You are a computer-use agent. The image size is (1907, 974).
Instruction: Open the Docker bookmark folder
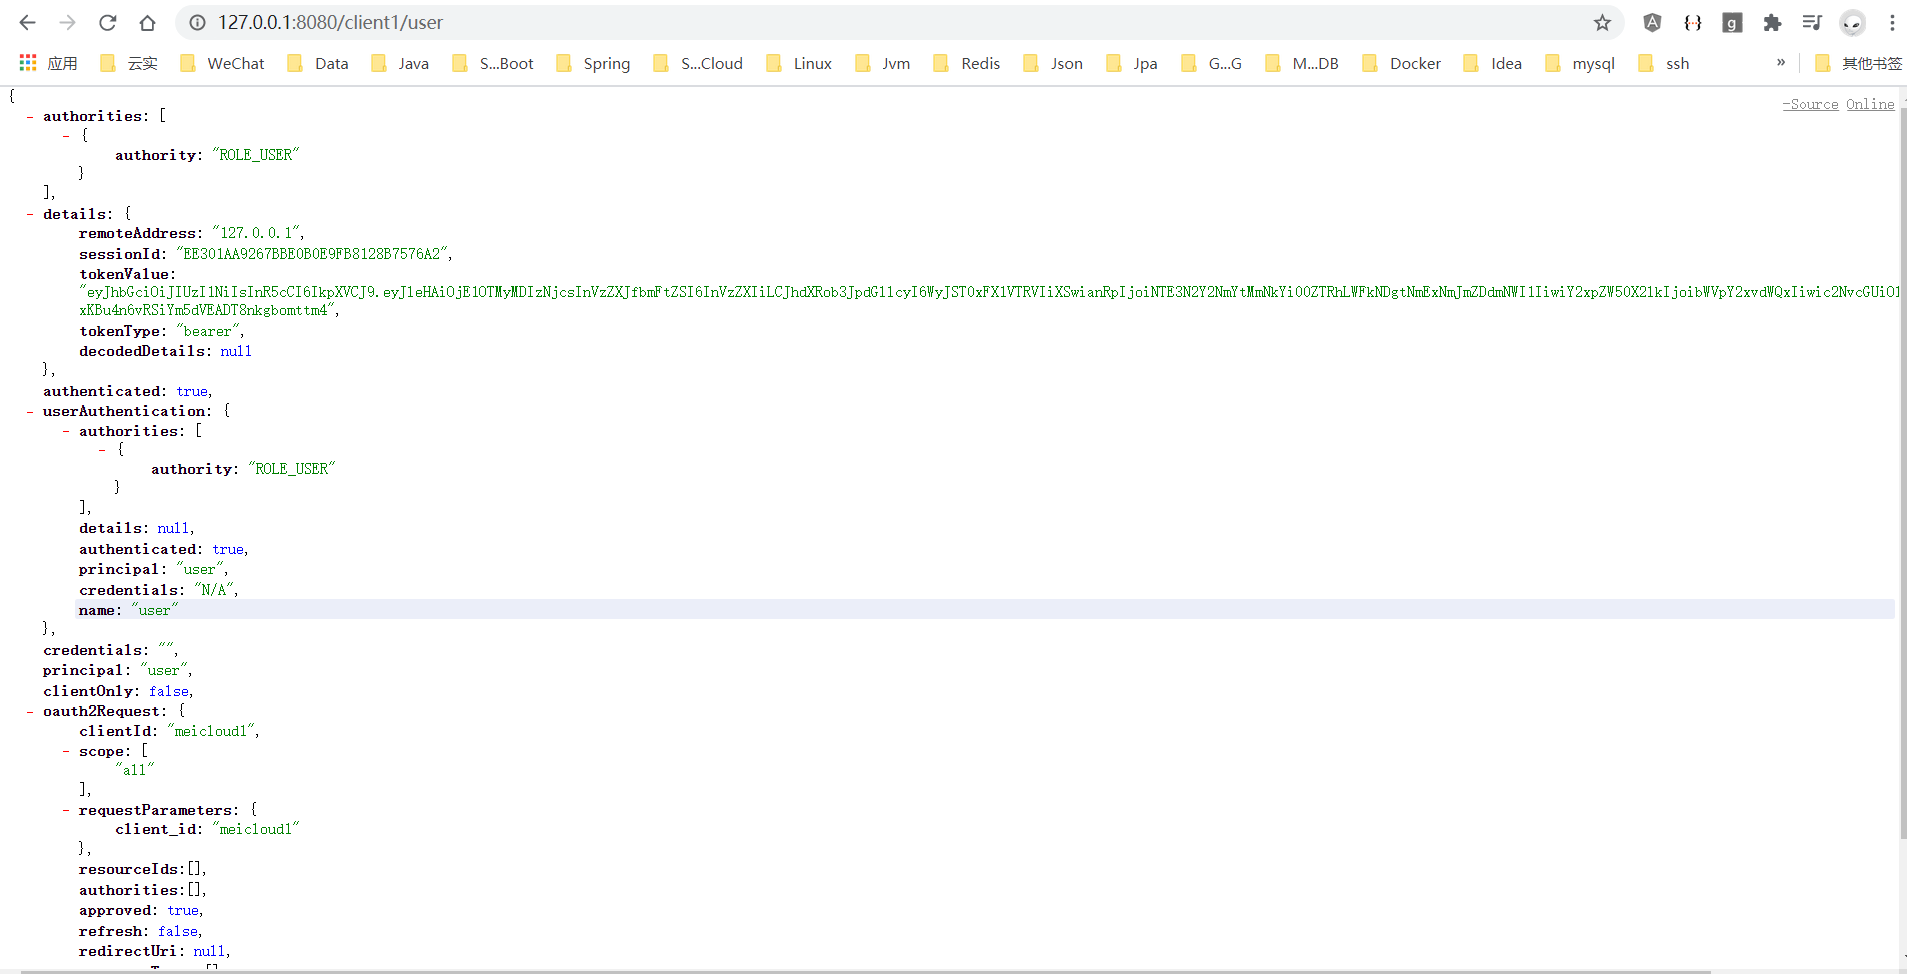tap(1402, 63)
